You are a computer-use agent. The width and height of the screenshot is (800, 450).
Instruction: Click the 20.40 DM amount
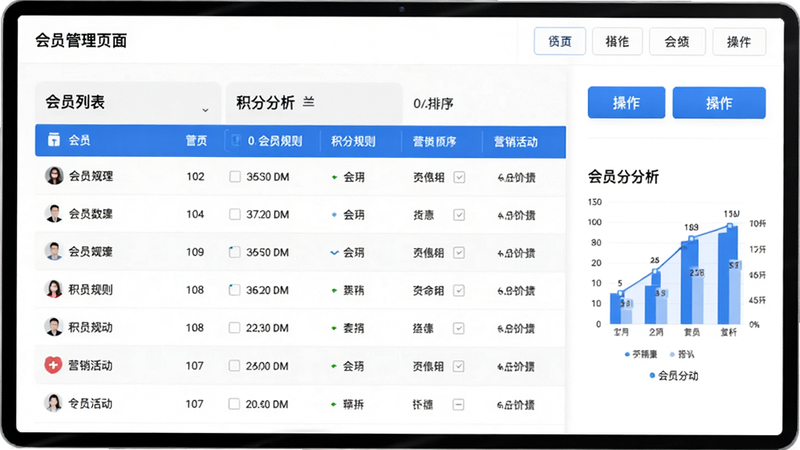tap(267, 404)
